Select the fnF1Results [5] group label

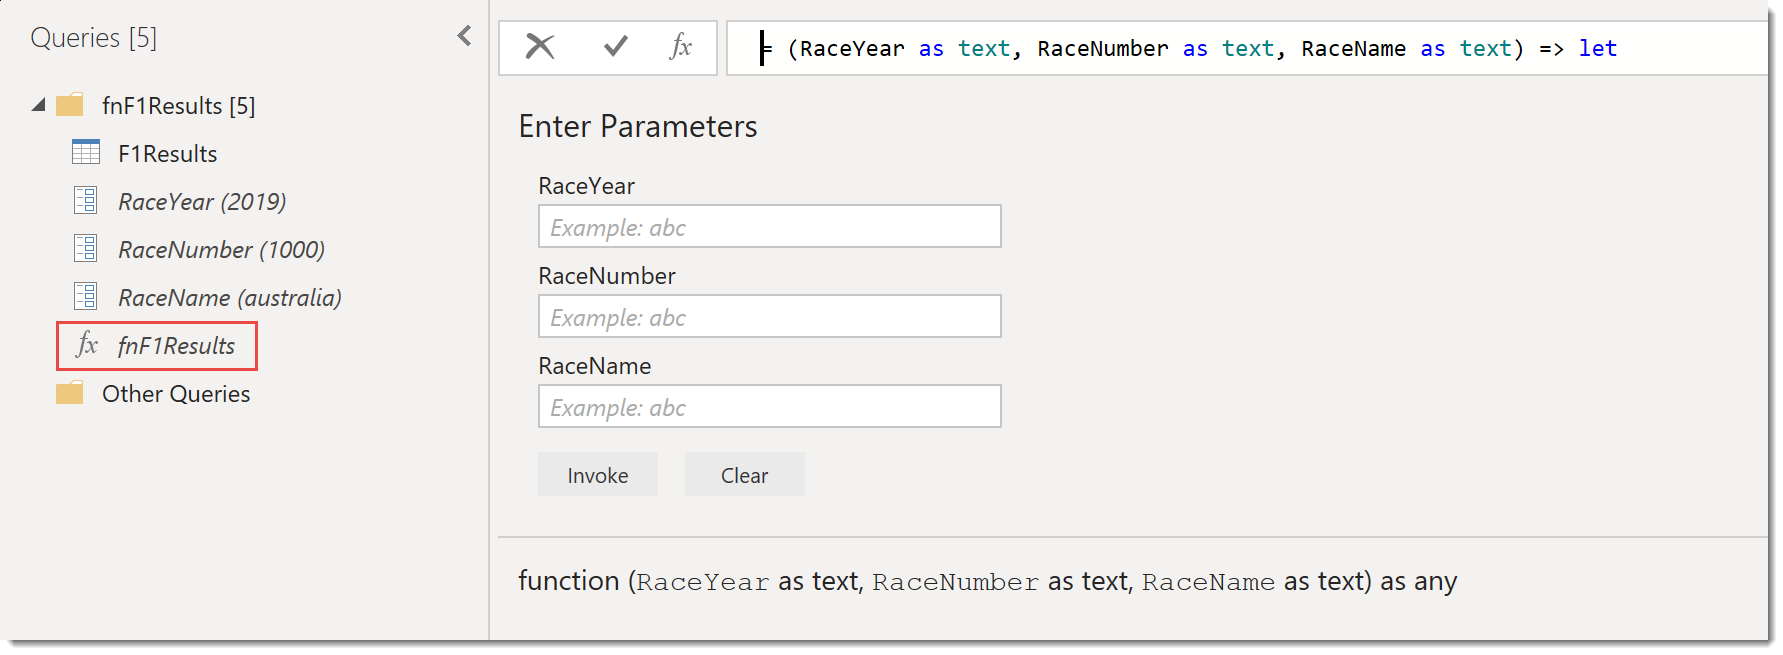point(178,106)
